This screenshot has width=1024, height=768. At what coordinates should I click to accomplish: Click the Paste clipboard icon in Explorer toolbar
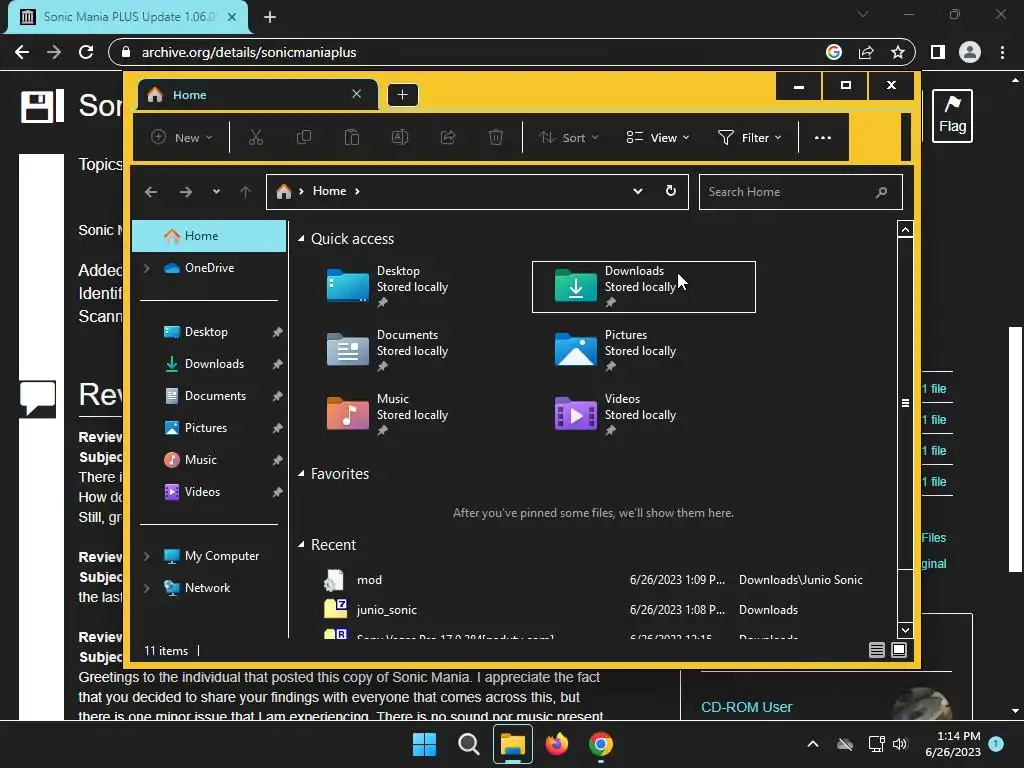click(352, 137)
